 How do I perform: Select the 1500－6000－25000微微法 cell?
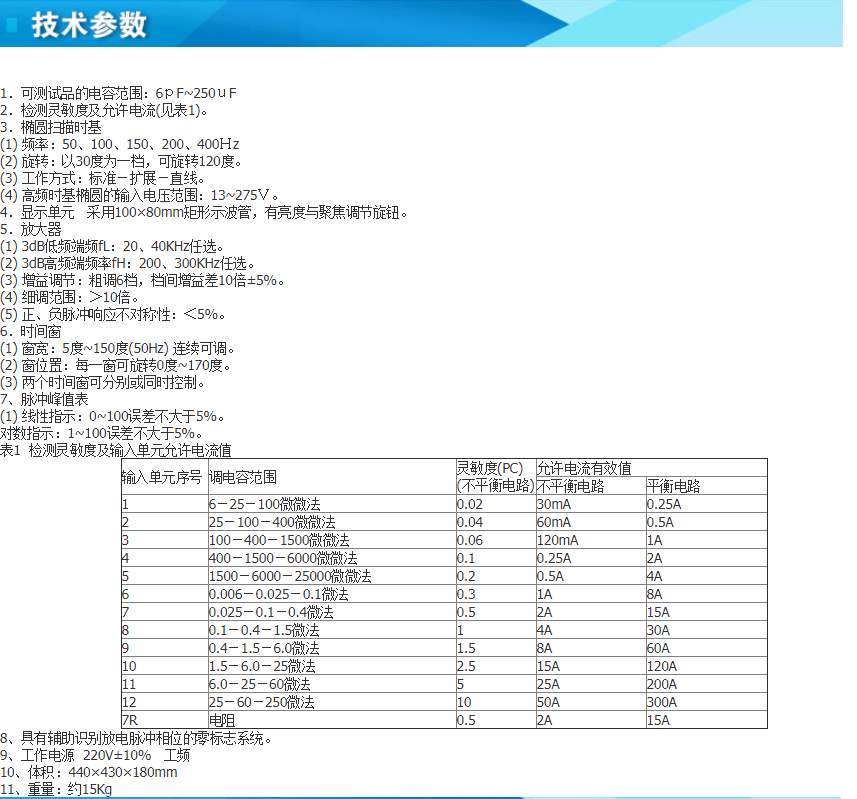(x=290, y=576)
